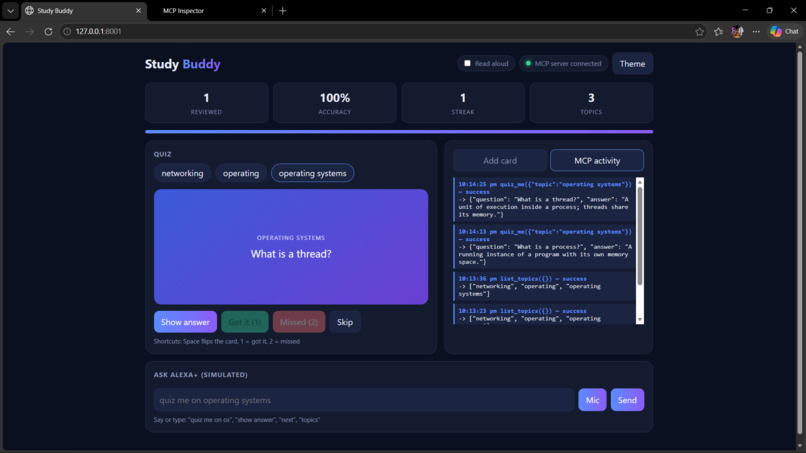Mark card with Missed (2) button
806x453 pixels.
pyautogui.click(x=299, y=322)
